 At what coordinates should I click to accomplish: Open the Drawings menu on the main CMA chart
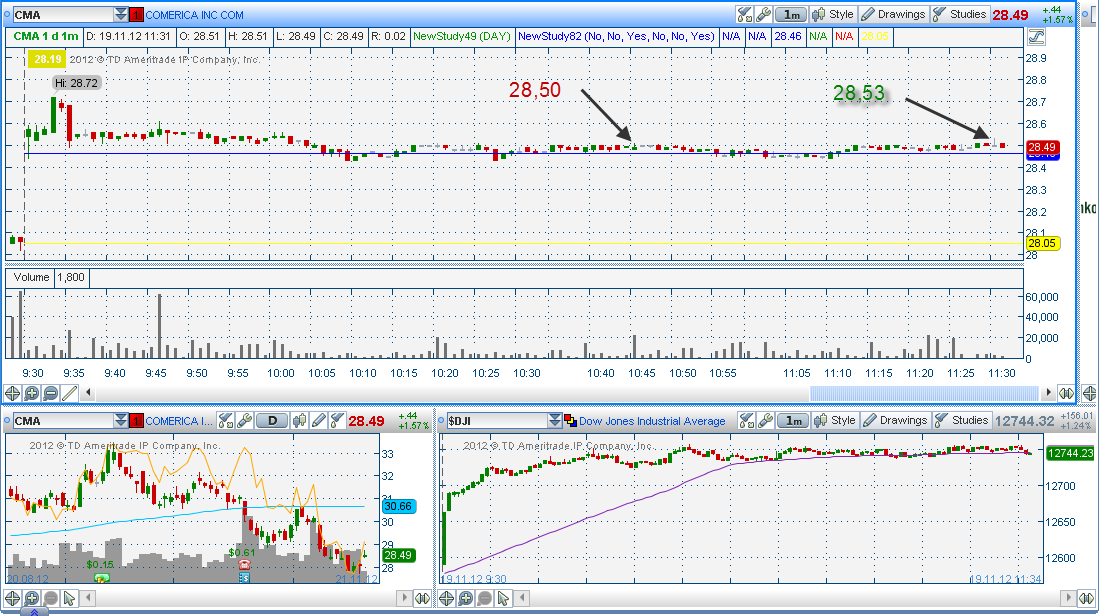[894, 14]
